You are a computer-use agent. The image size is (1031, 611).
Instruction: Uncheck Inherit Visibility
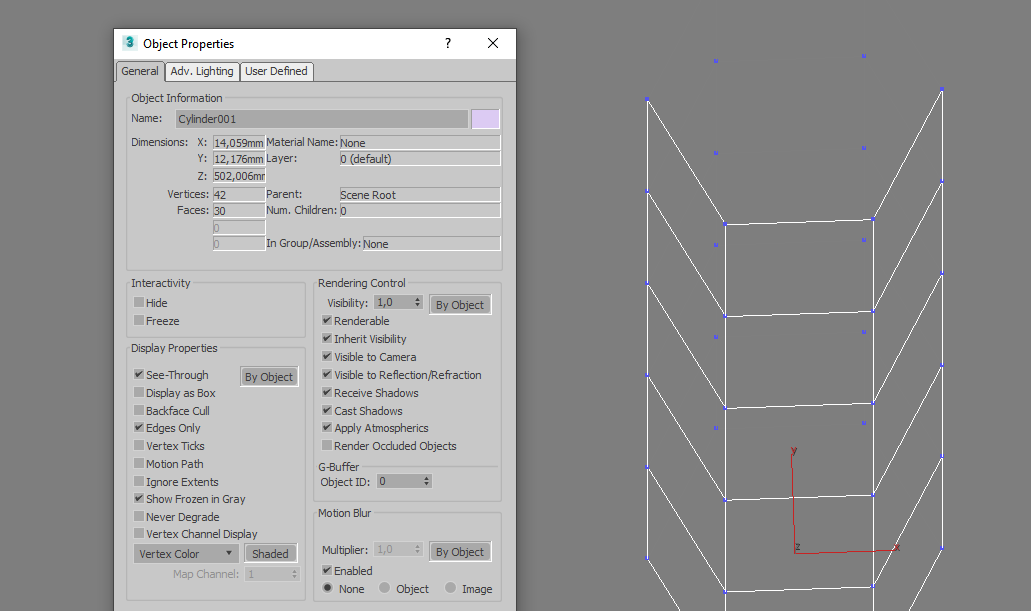pyautogui.click(x=327, y=338)
